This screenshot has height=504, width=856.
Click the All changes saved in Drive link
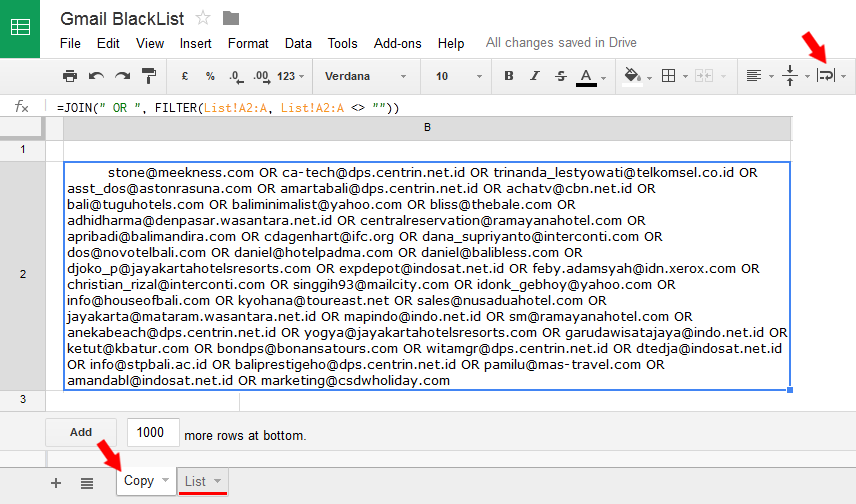(561, 43)
